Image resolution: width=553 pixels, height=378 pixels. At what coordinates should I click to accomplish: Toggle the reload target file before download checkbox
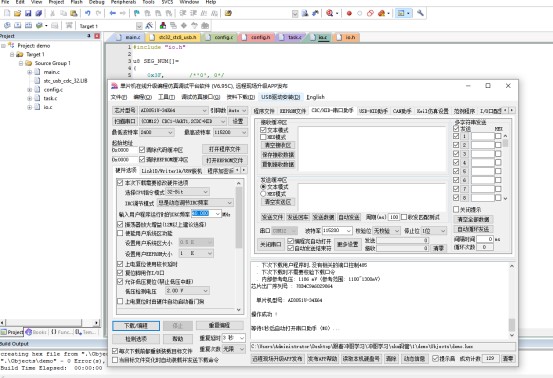[115, 351]
